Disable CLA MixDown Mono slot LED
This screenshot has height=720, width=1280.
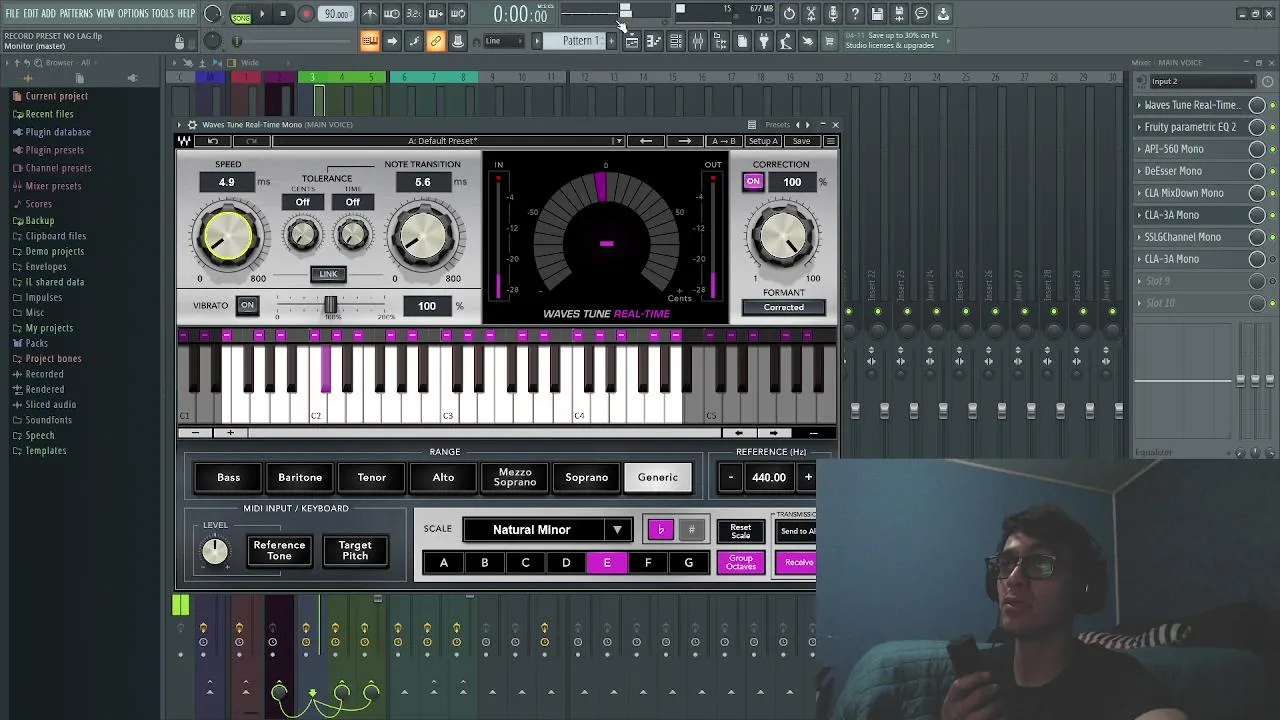(x=1271, y=193)
